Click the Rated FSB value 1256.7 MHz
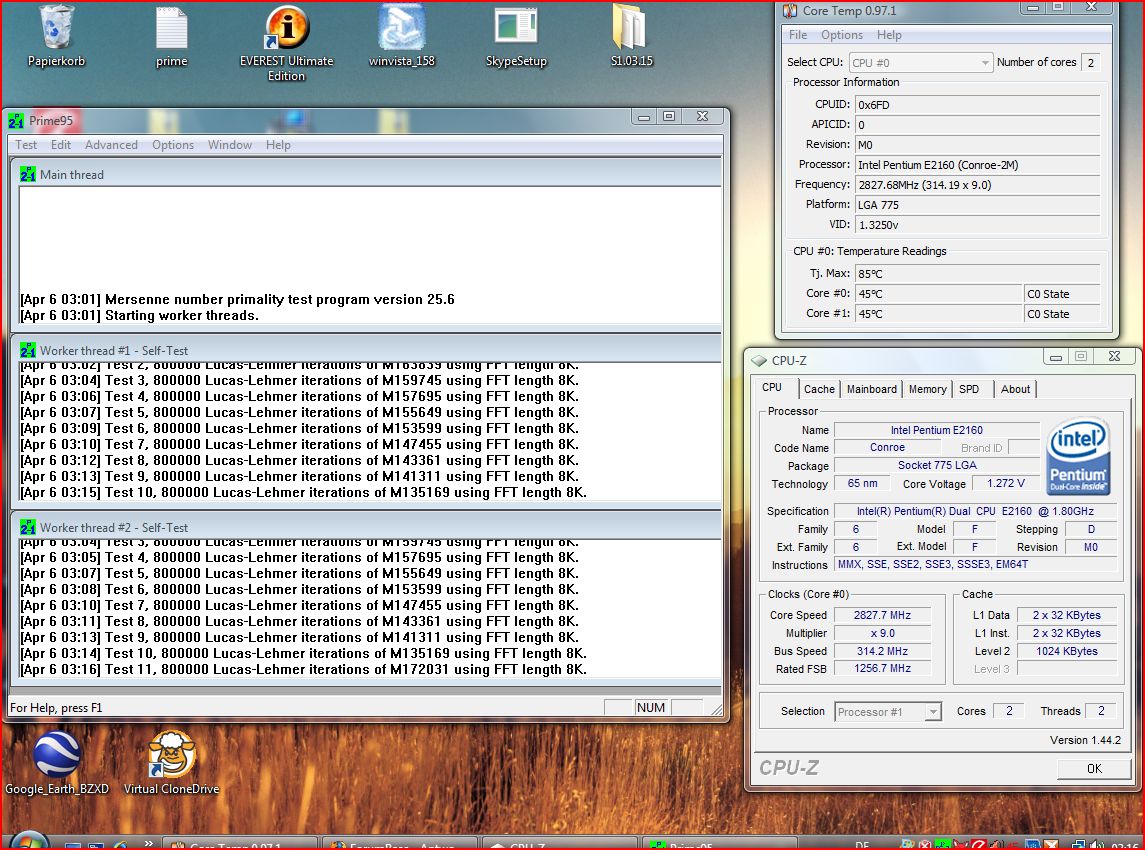The image size is (1145, 850). coord(882,668)
